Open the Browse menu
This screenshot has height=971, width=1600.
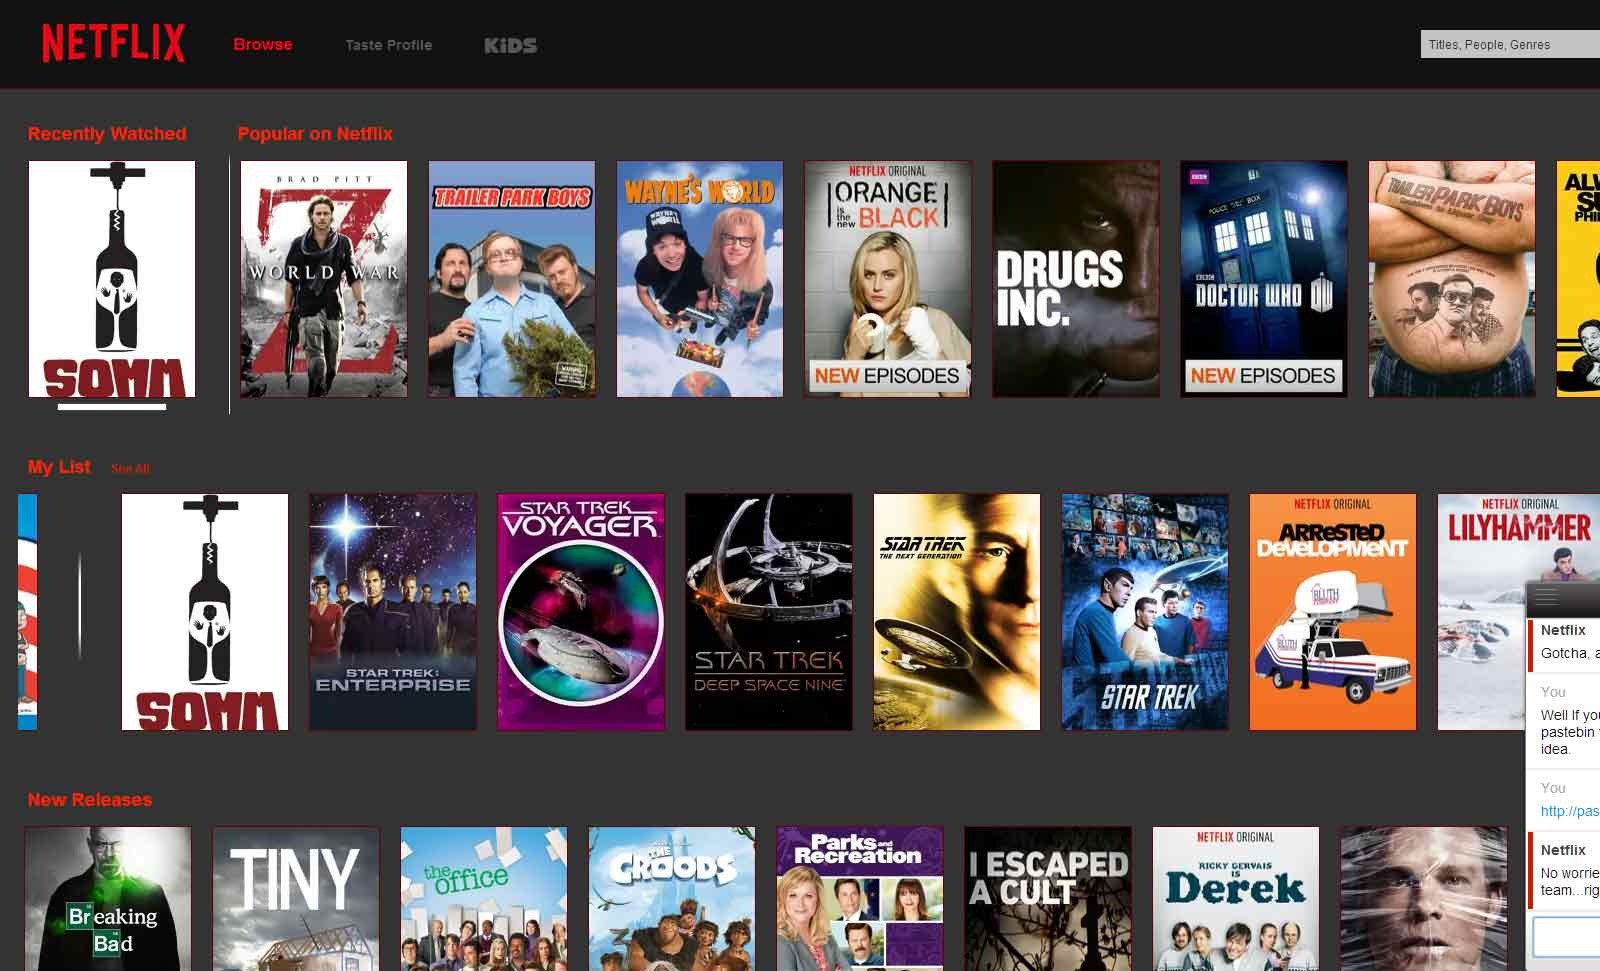coord(263,45)
